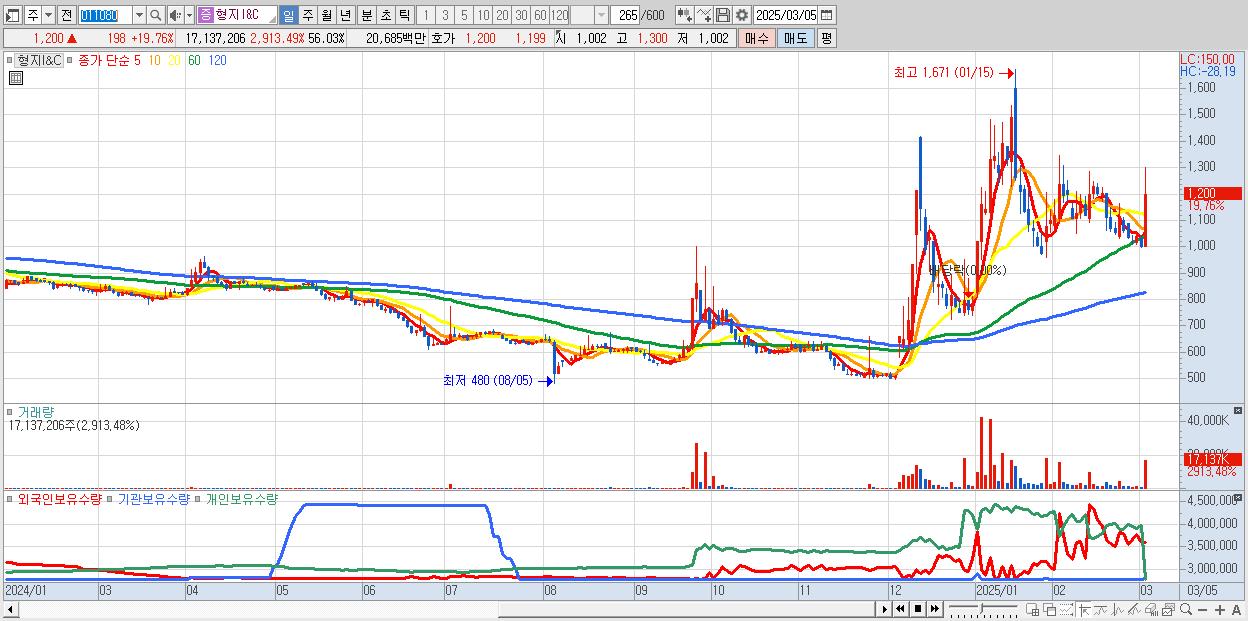This screenshot has height=621, width=1248.
Task: Click the replay speed slider handle
Action: click(982, 608)
